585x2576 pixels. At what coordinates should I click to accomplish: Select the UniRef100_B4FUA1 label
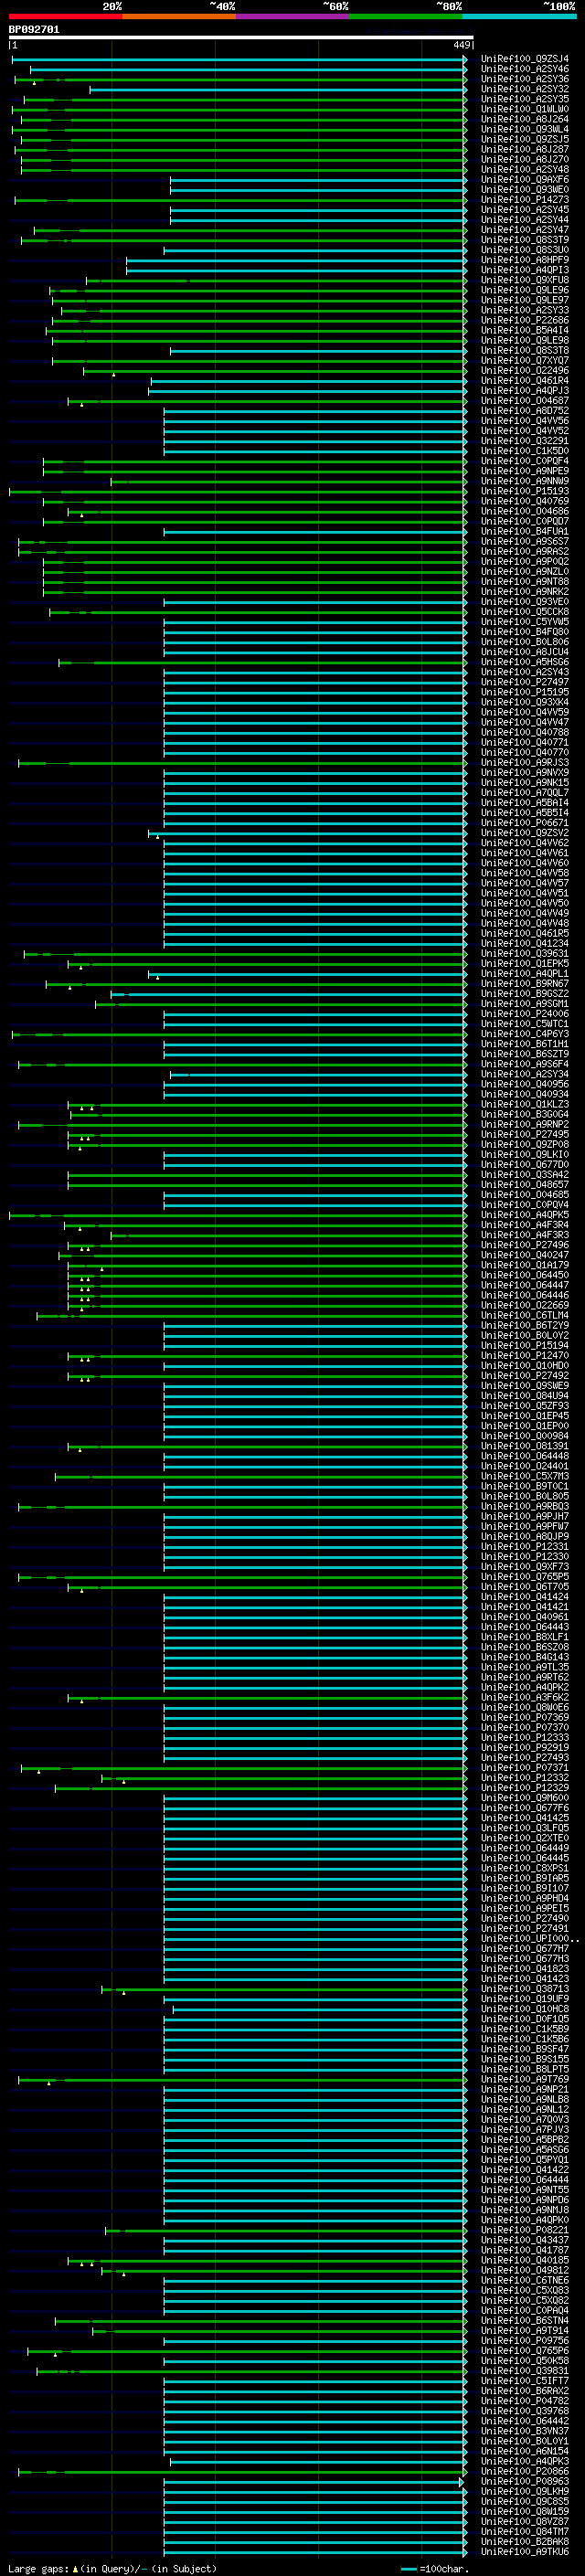tap(525, 532)
